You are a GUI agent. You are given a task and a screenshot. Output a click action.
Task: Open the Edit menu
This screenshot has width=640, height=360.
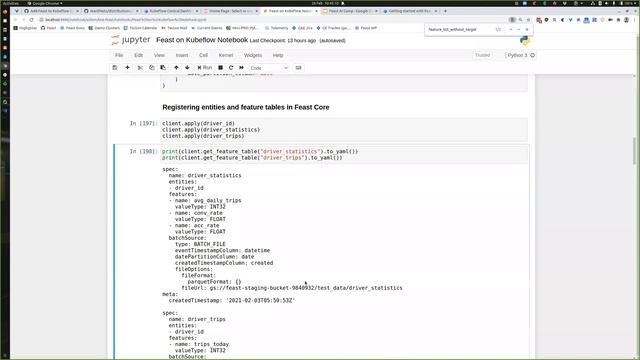tap(139, 55)
